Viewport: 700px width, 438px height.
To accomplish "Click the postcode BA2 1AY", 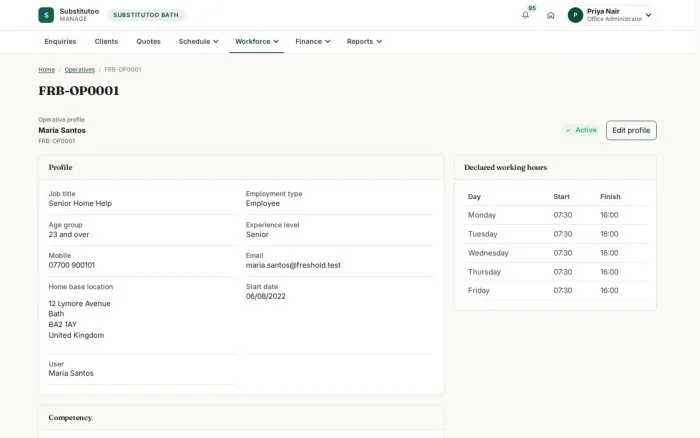I will 62,325.
